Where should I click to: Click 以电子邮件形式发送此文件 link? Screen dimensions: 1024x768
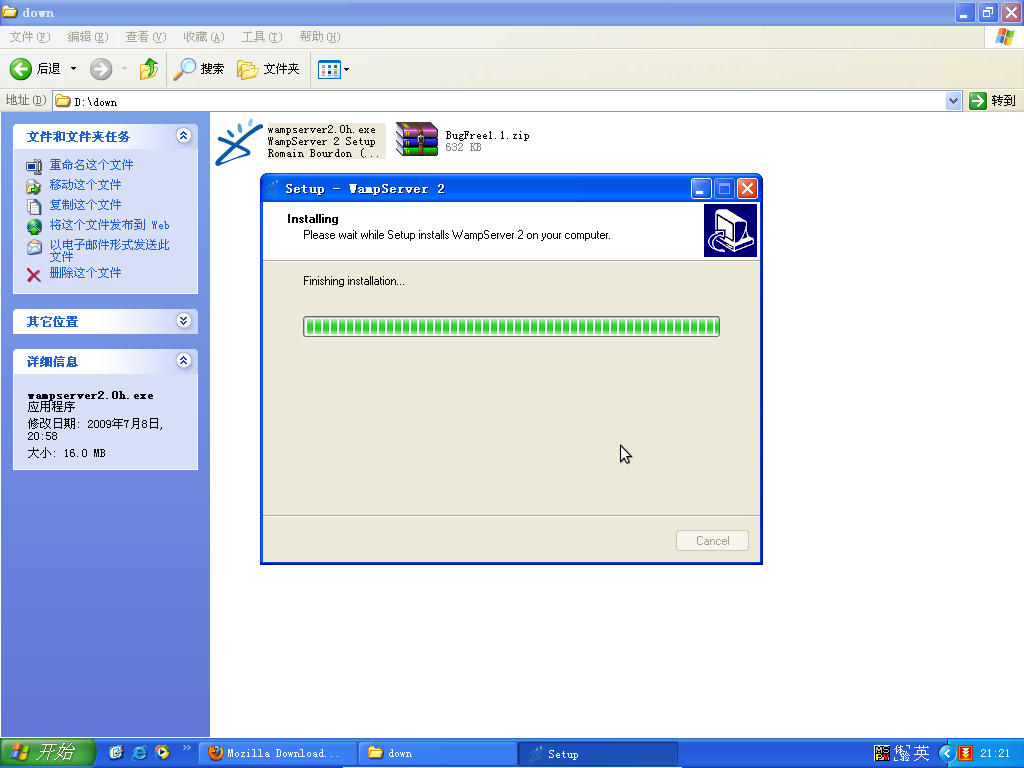click(110, 250)
